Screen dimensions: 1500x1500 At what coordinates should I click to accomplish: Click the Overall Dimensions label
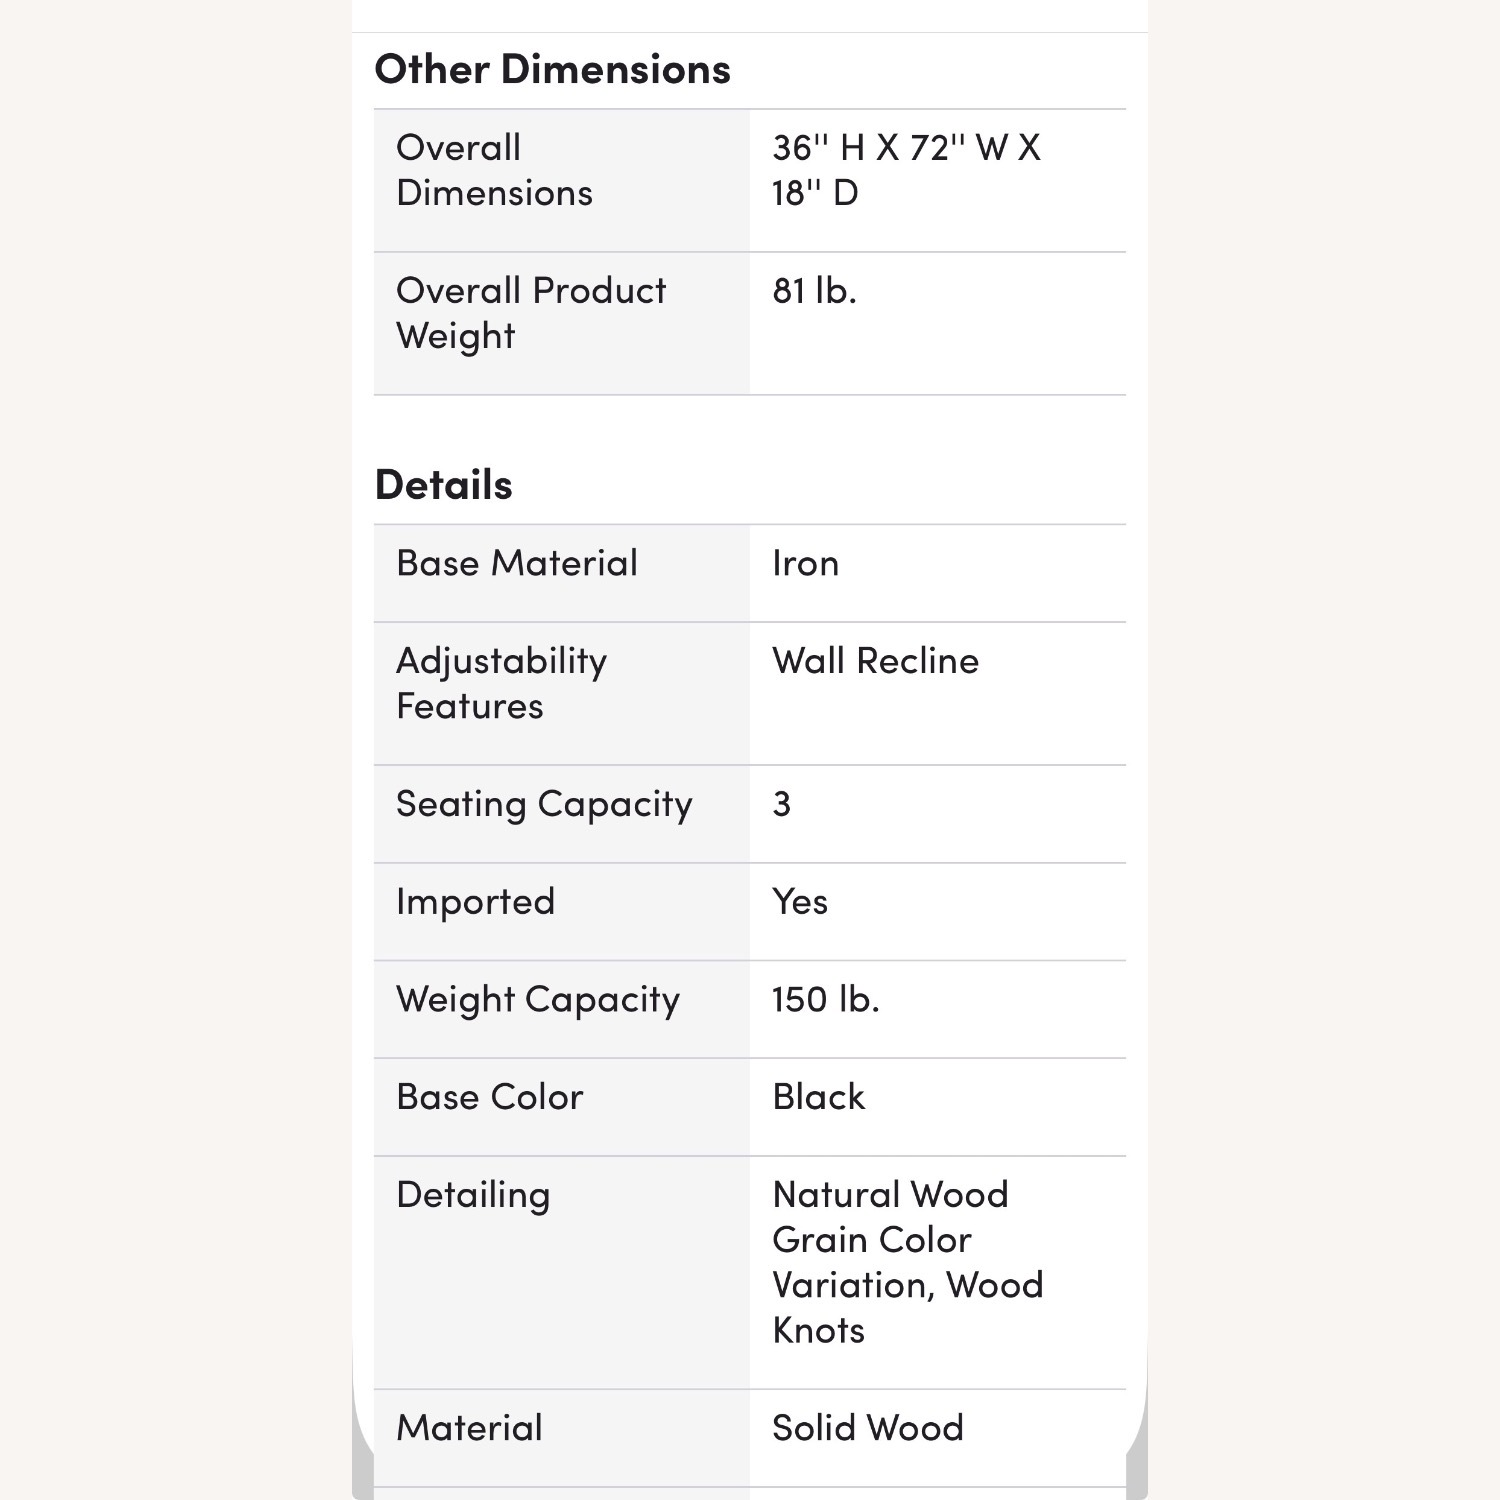click(494, 170)
